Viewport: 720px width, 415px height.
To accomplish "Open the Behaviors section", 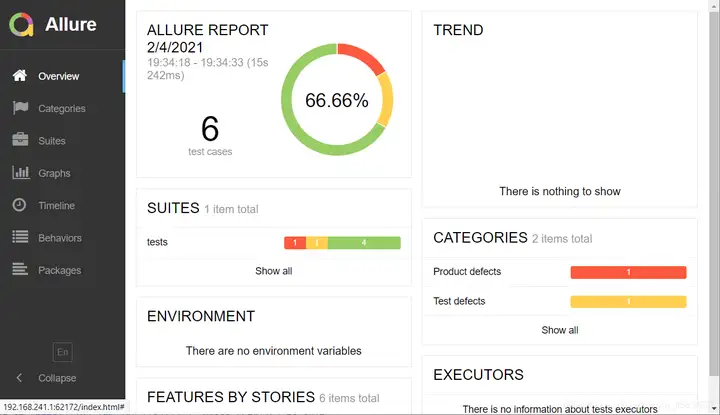I will (62, 238).
